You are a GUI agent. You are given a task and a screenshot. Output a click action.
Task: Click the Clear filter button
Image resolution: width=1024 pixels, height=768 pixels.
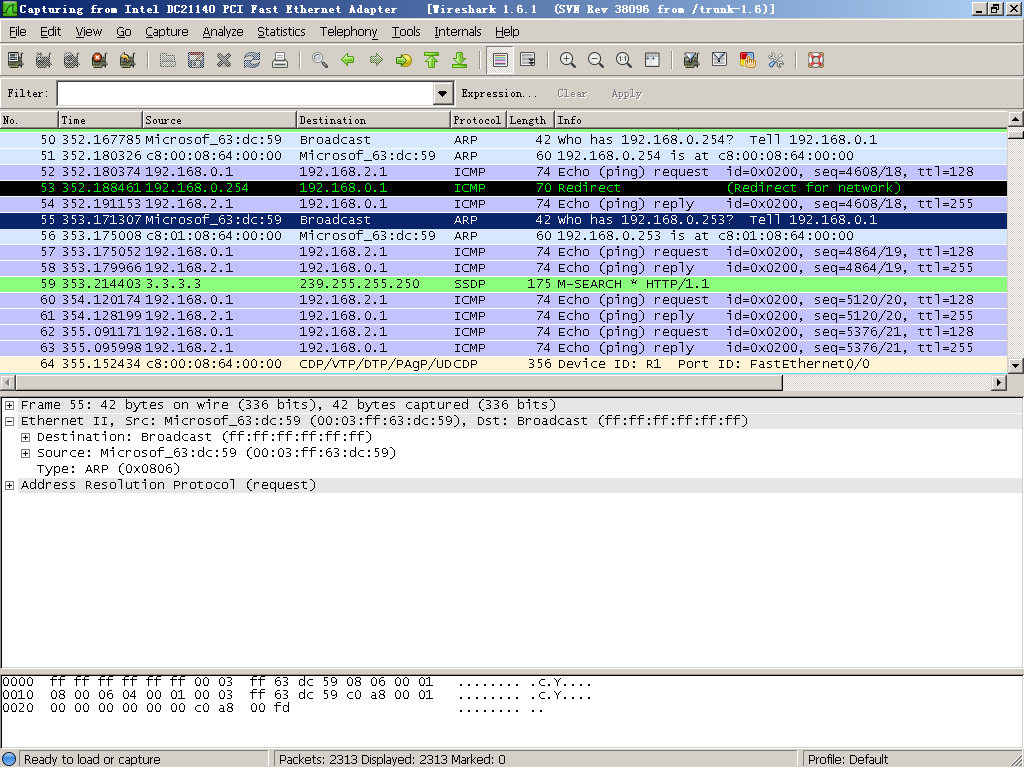point(572,93)
